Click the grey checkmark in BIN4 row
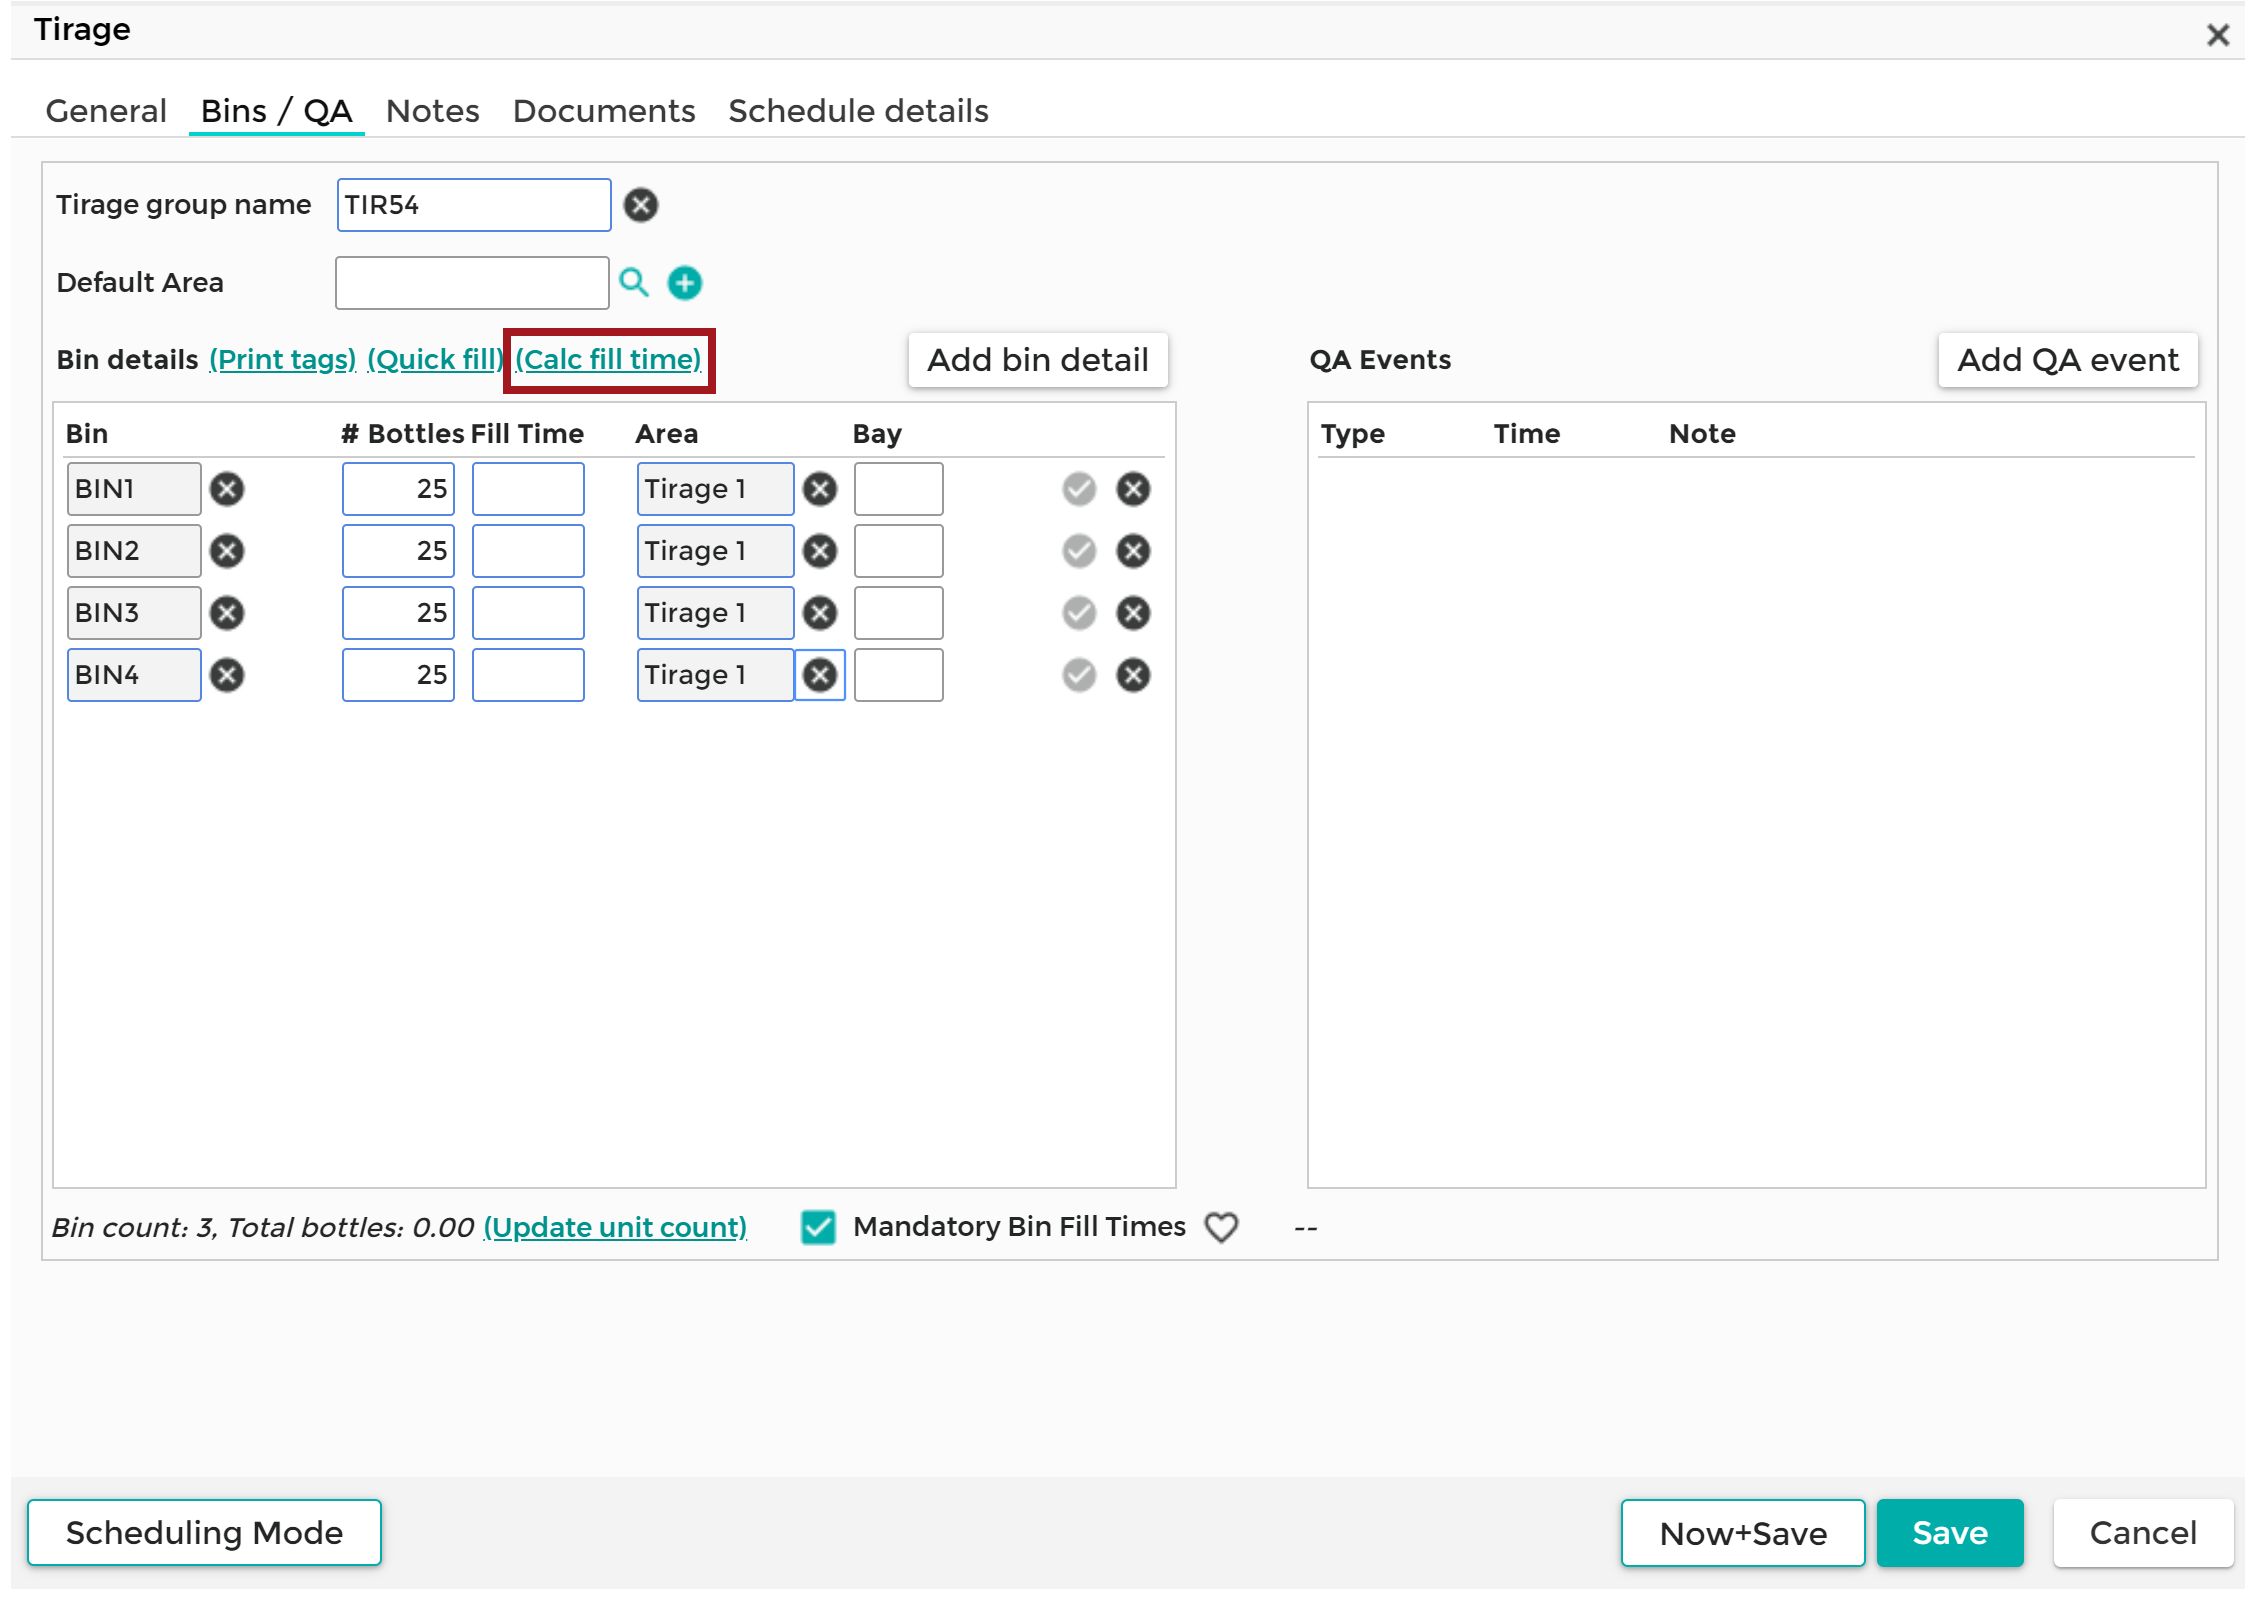The height and width of the screenshot is (1605, 2260). coord(1079,675)
